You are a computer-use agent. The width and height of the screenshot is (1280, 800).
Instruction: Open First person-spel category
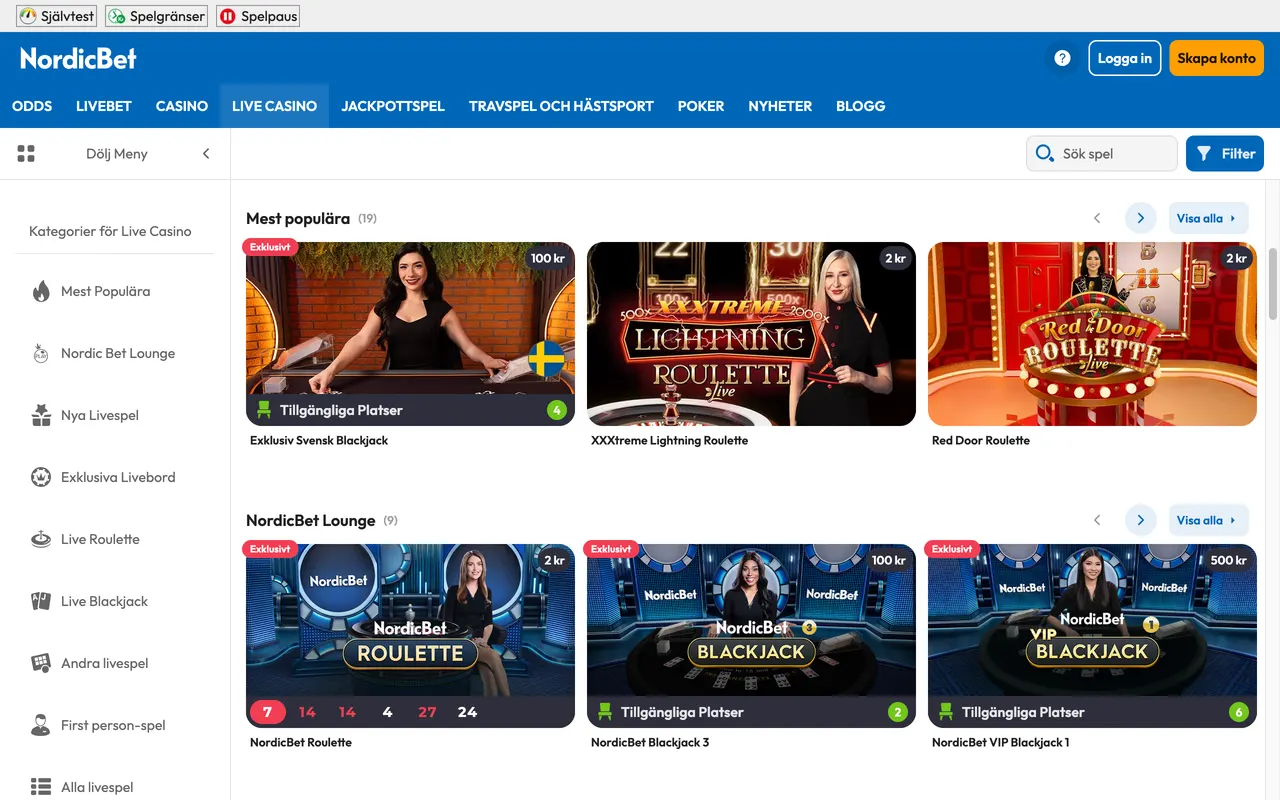(x=113, y=725)
